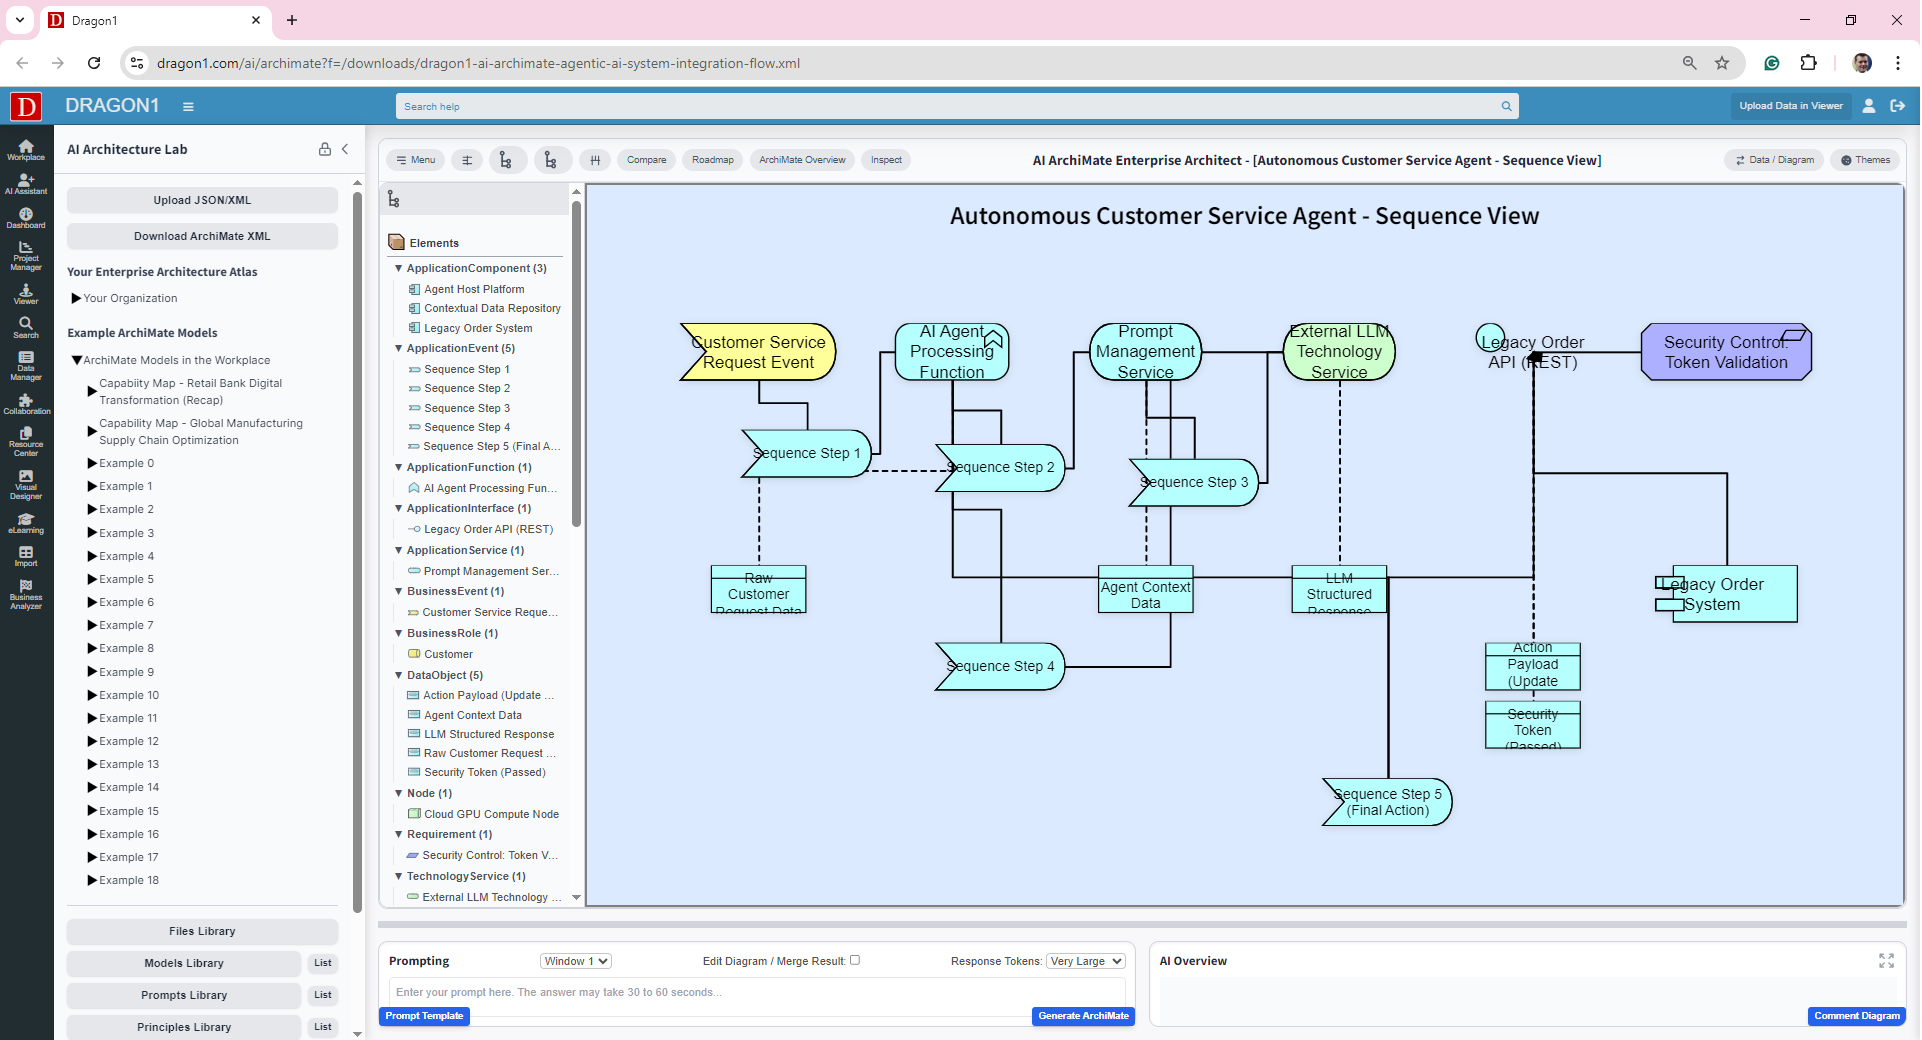This screenshot has width=1922, height=1040.
Task: Click the user profile icon in header
Action: pyautogui.click(x=1868, y=106)
